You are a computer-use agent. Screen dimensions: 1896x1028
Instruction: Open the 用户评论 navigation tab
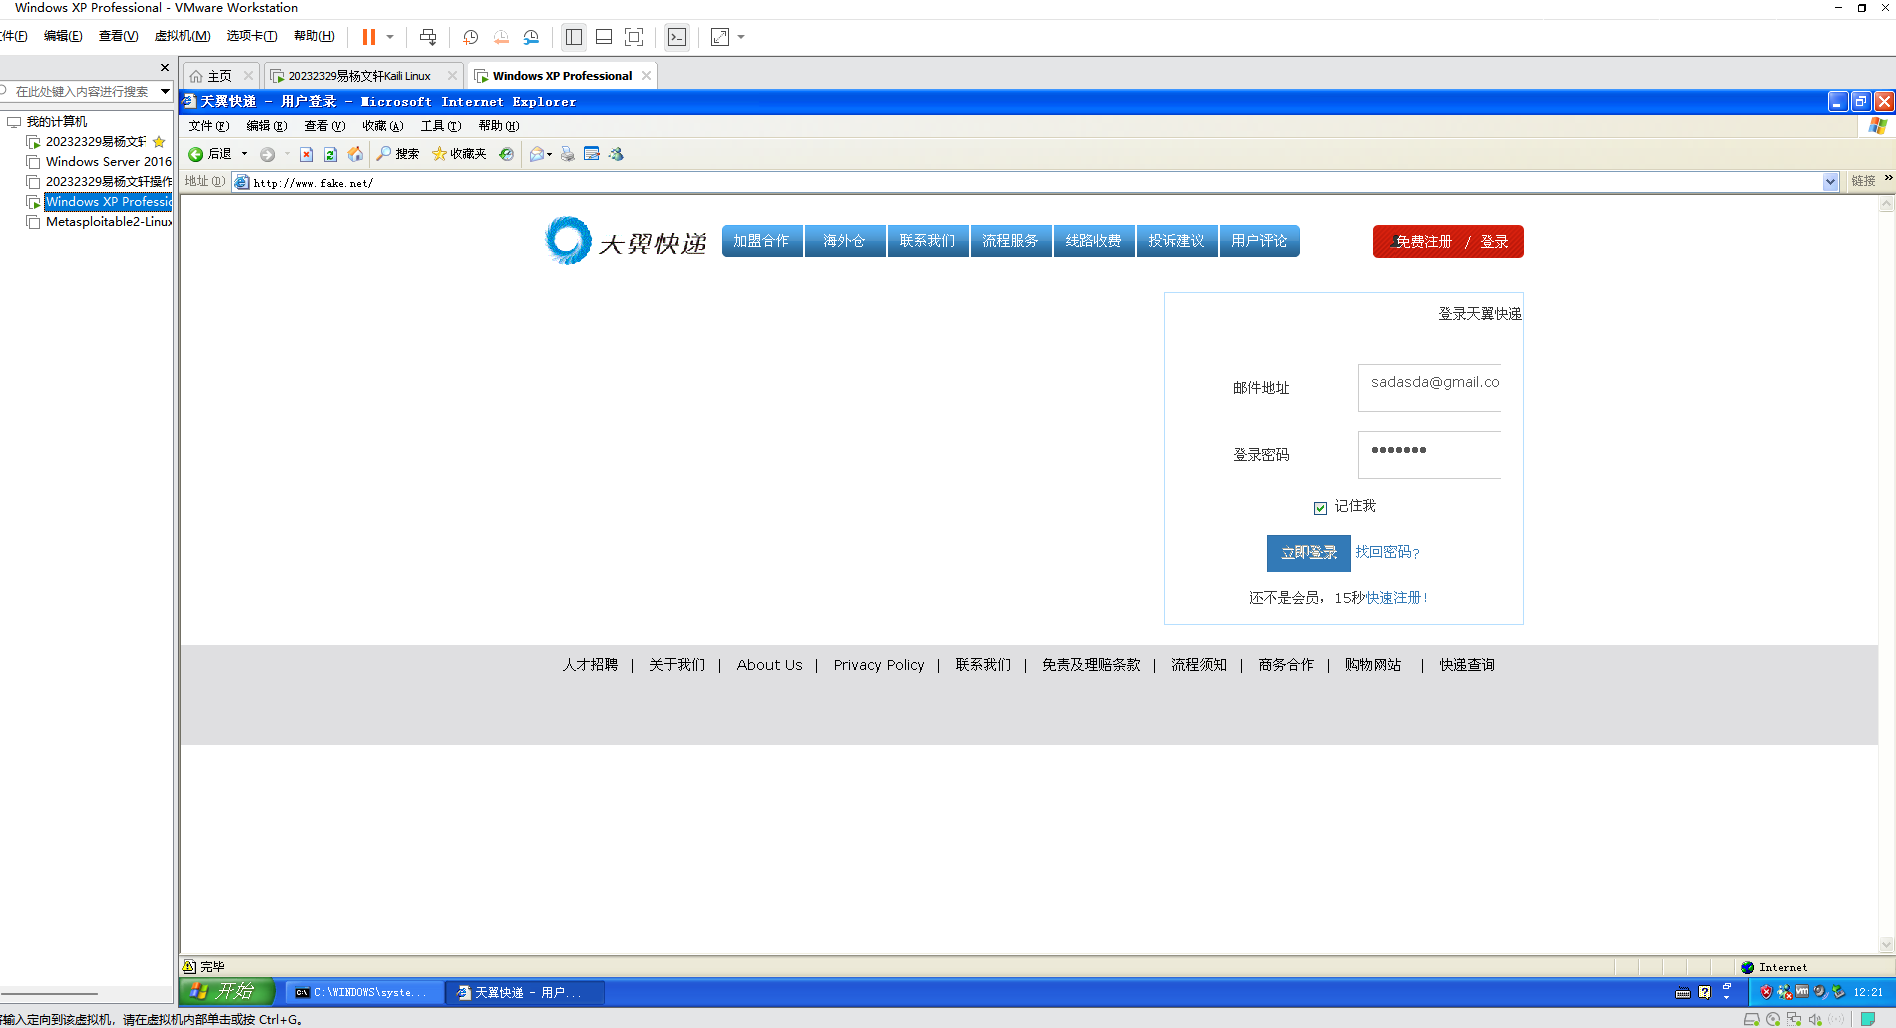point(1259,241)
